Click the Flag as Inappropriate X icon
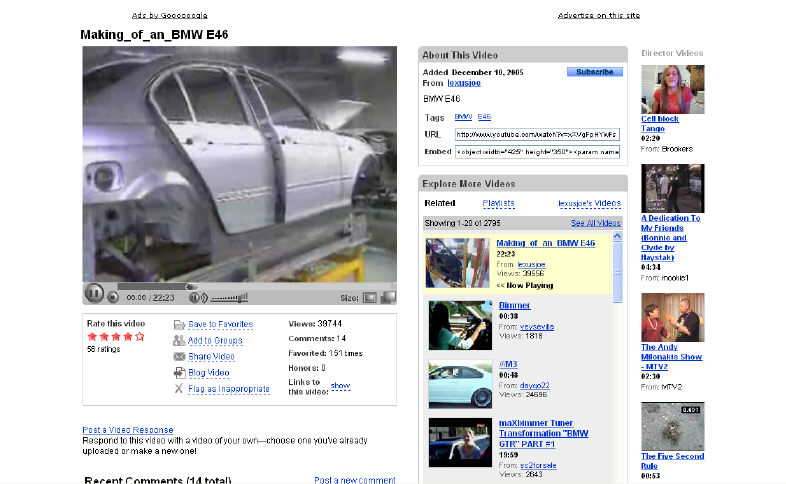Screen dimensions: 786x484 pyautogui.click(x=179, y=389)
